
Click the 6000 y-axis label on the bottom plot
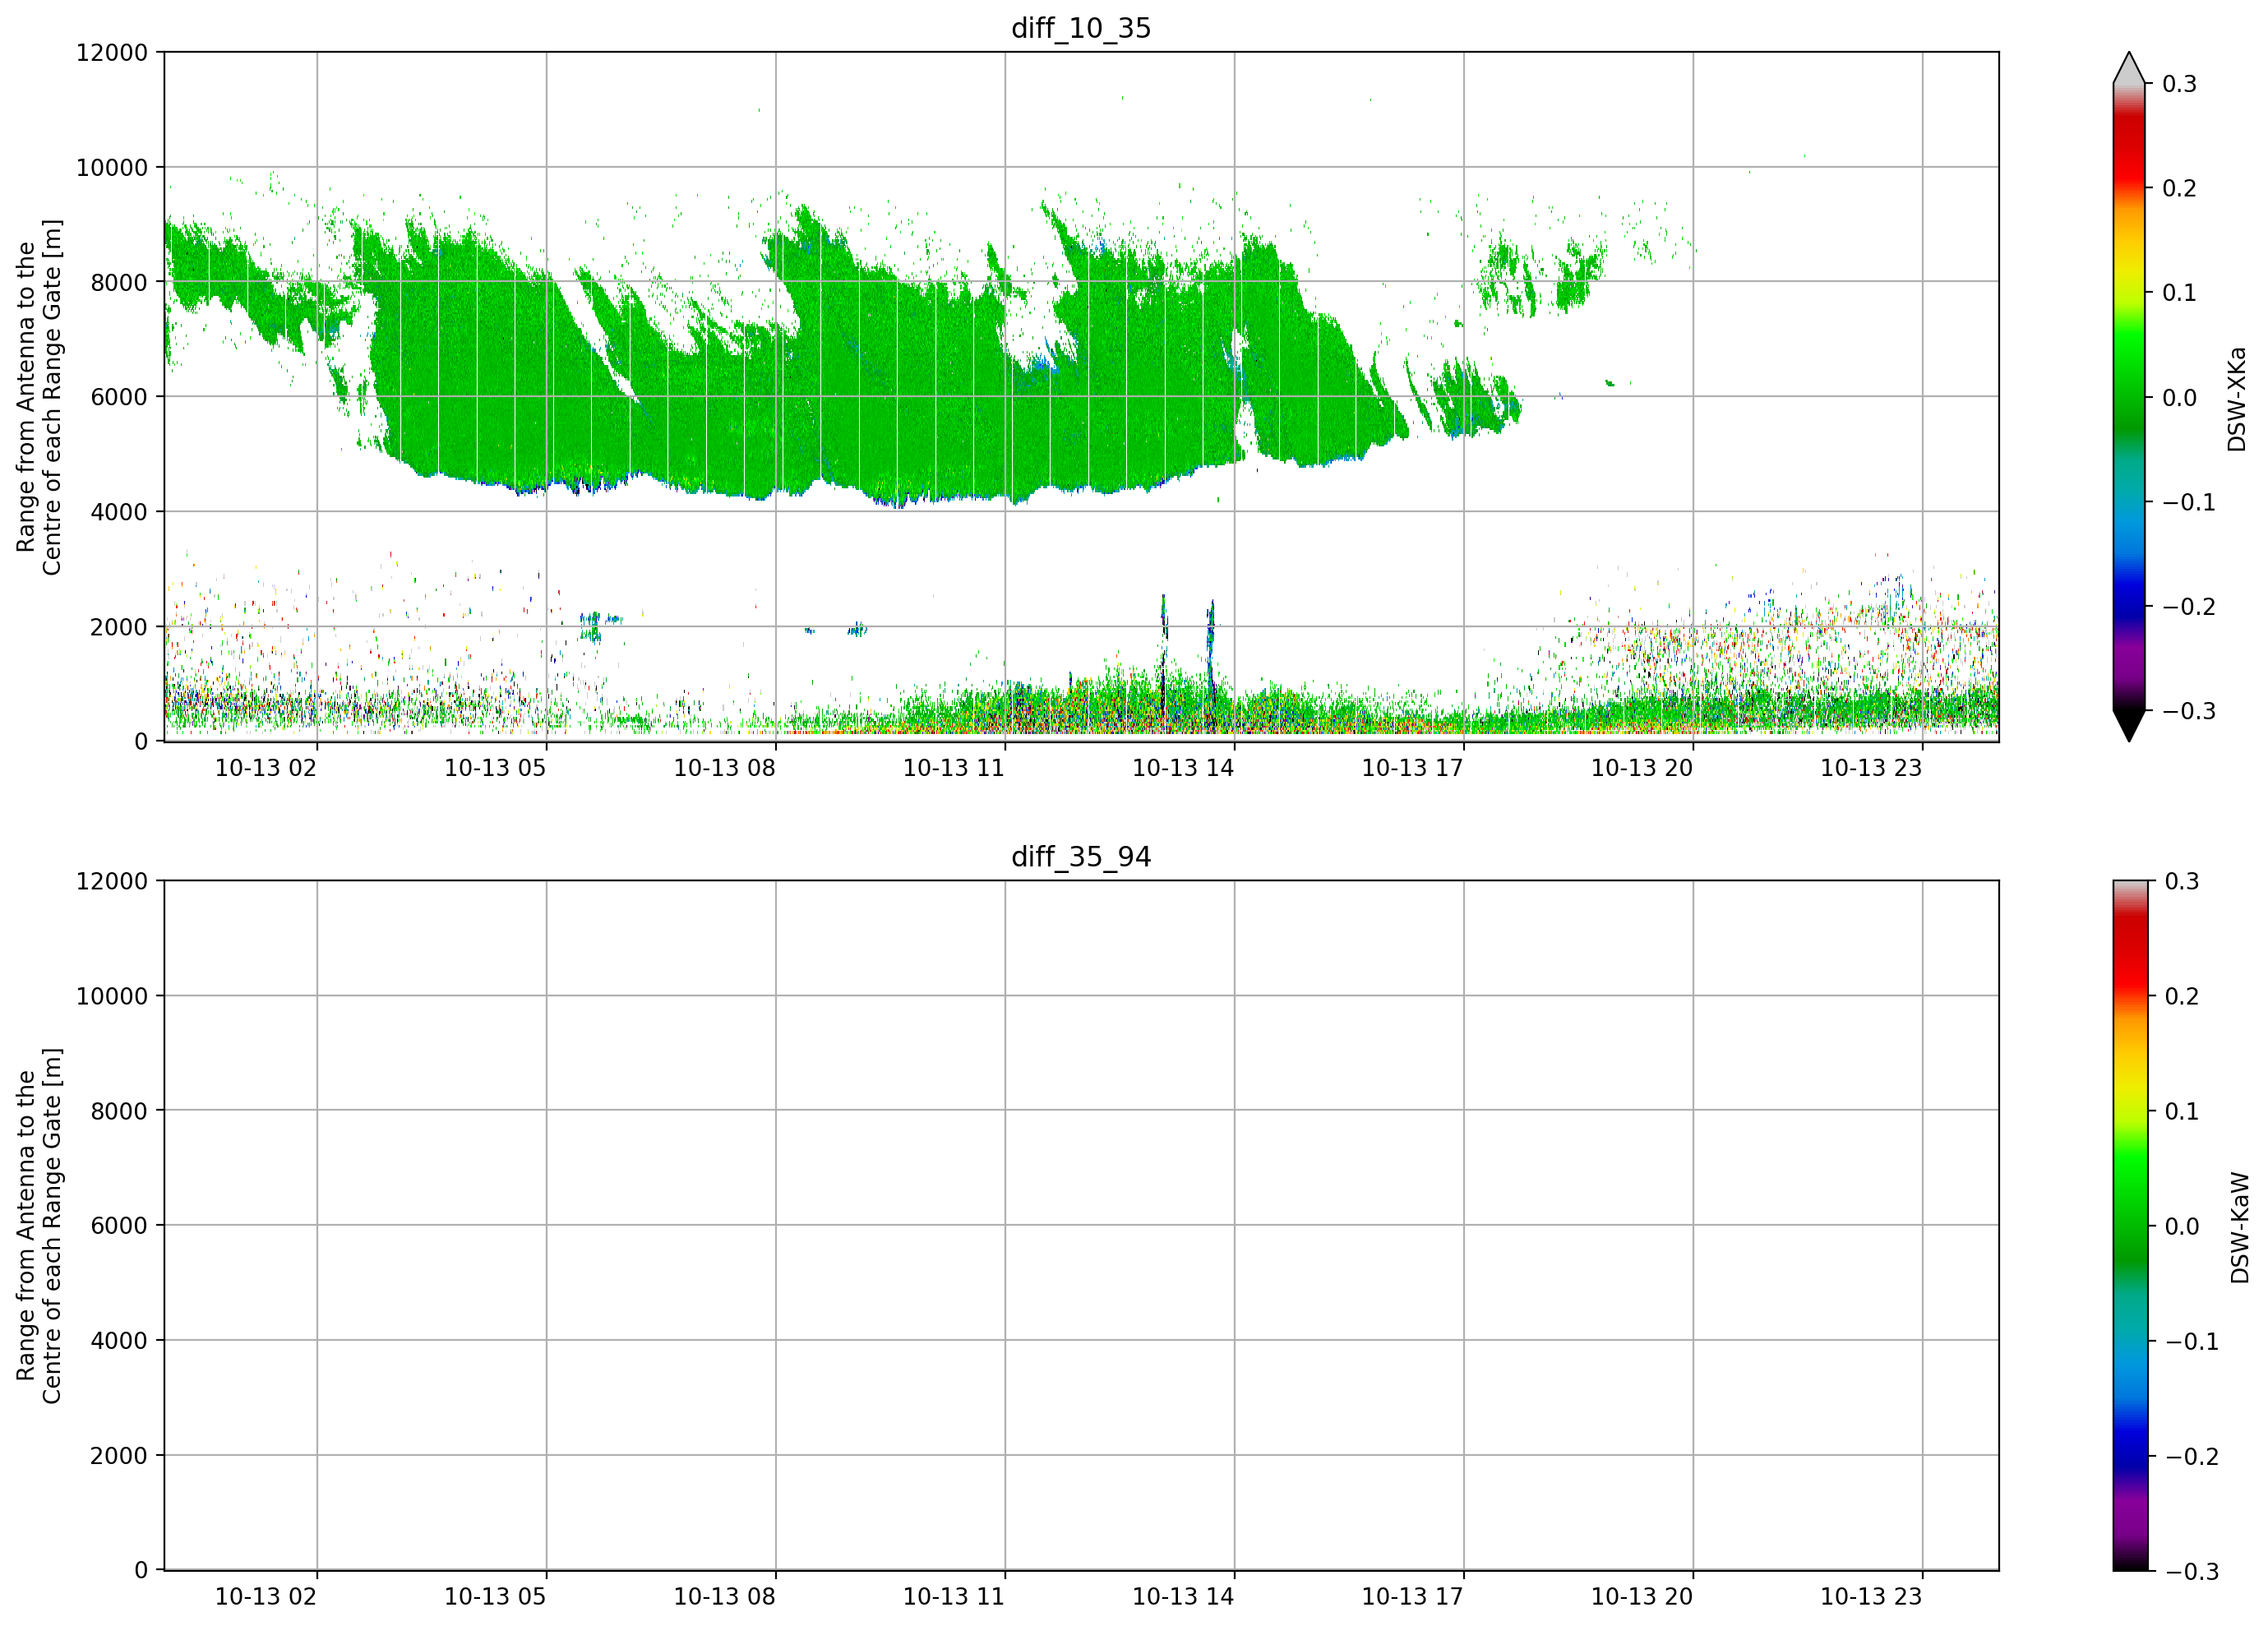click(118, 1225)
